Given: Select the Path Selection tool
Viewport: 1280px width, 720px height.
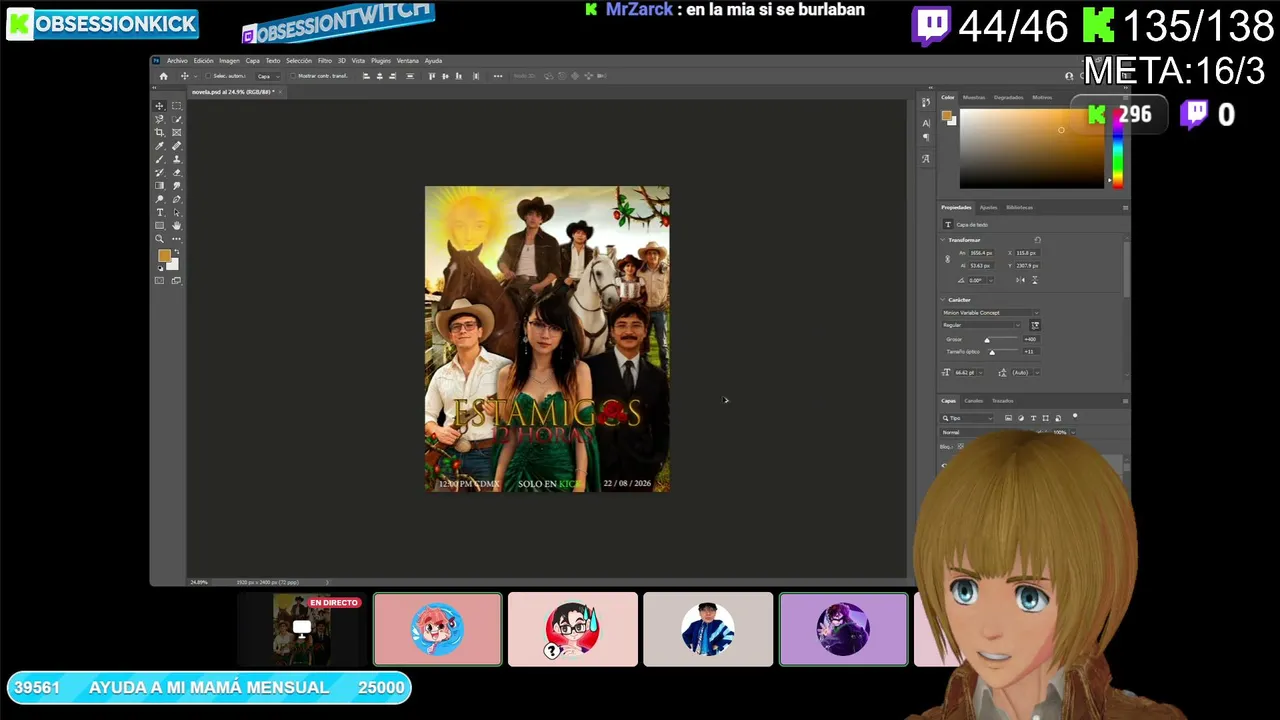Looking at the screenshot, I should point(177,212).
